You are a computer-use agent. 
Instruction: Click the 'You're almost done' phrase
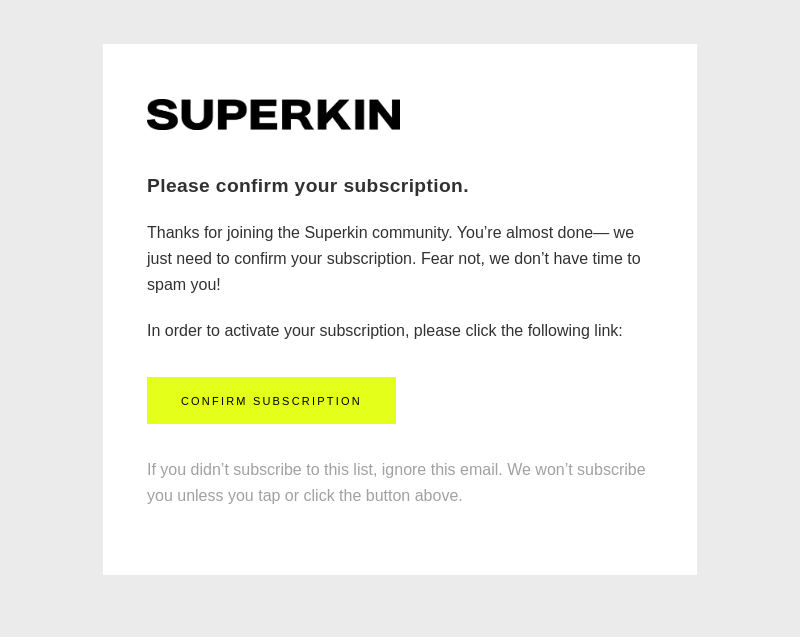tap(524, 233)
